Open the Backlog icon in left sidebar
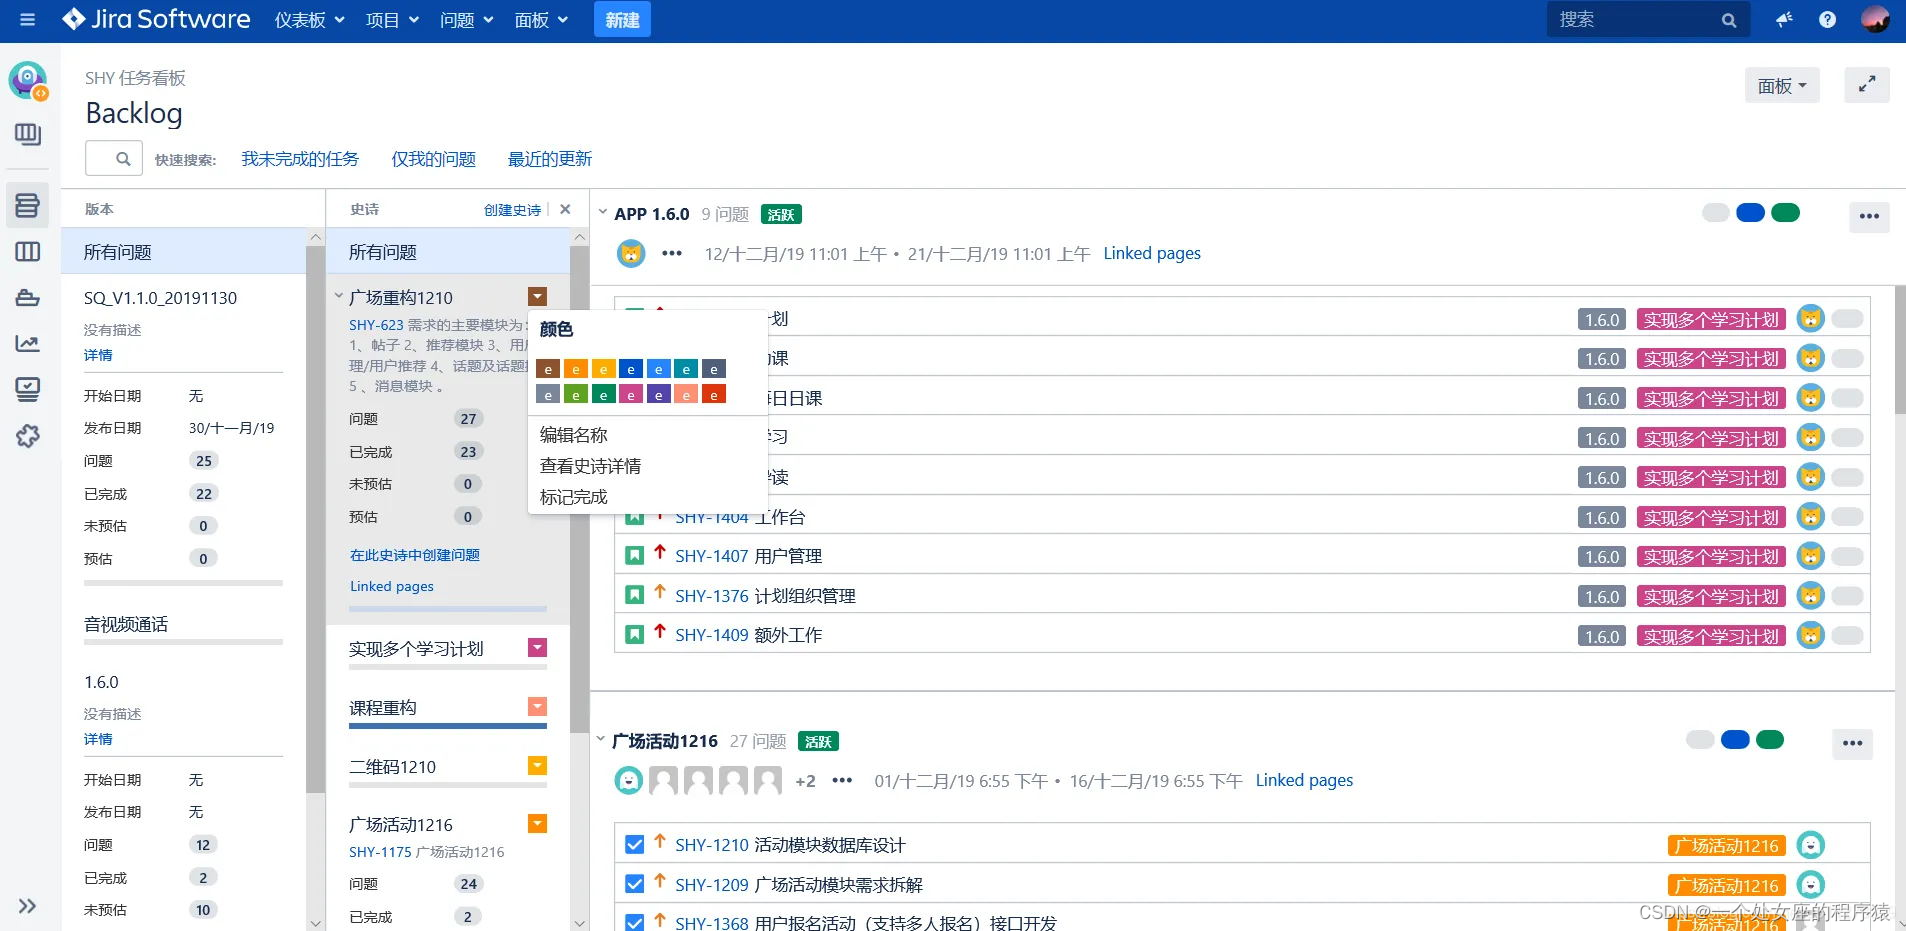The width and height of the screenshot is (1906, 931). click(x=27, y=205)
